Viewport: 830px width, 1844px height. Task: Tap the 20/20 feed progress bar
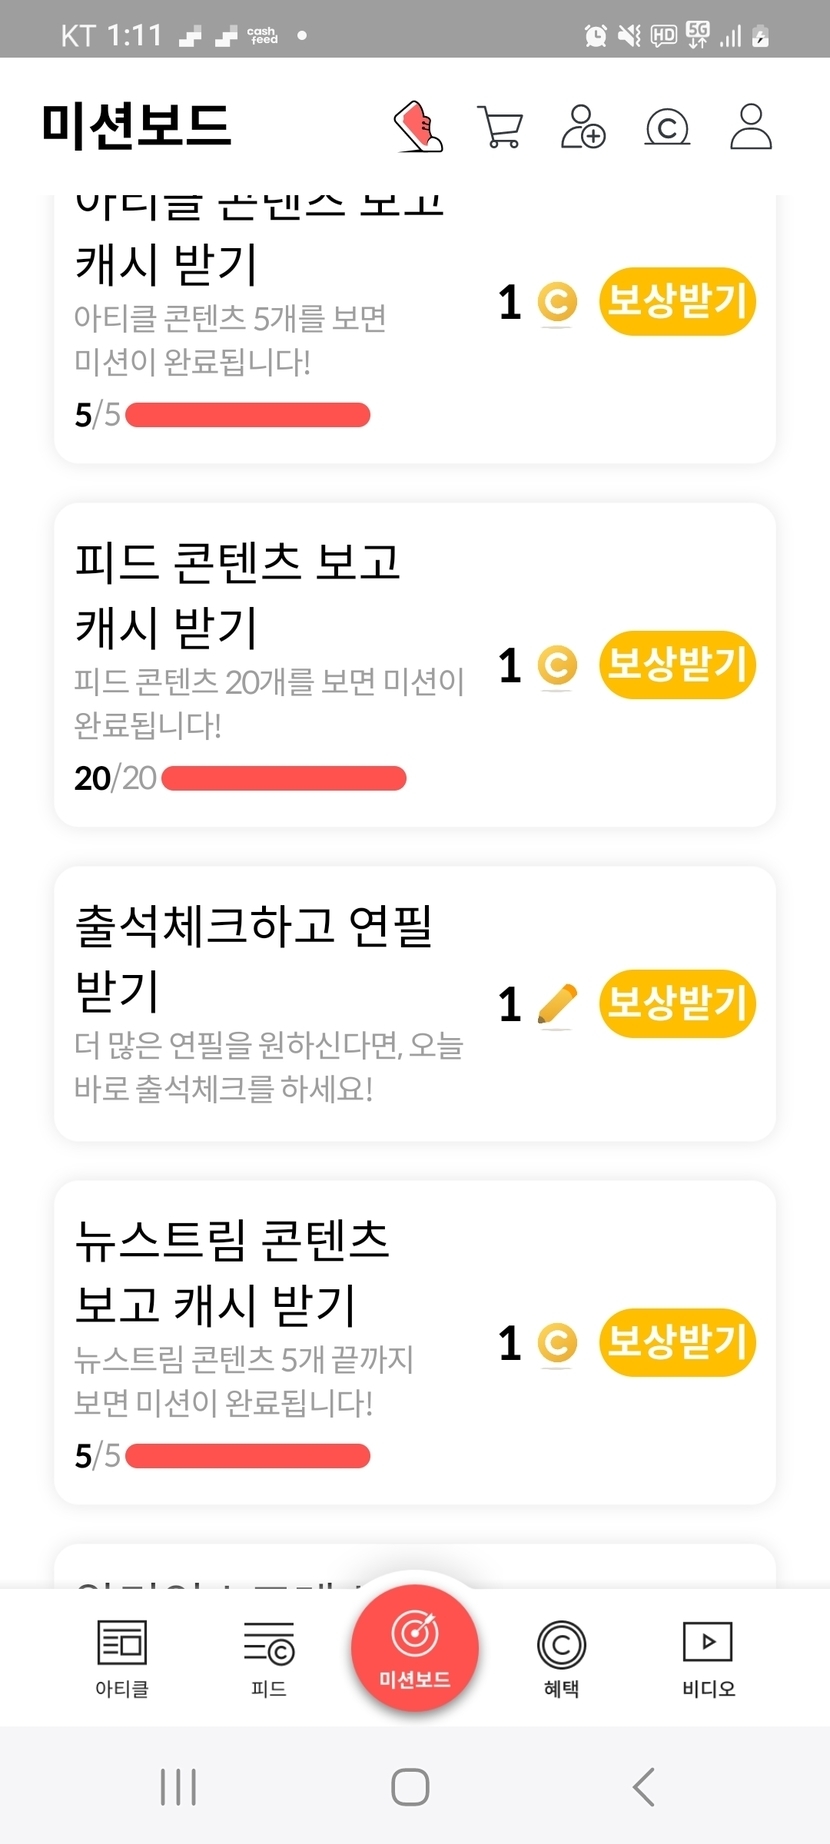pos(283,778)
